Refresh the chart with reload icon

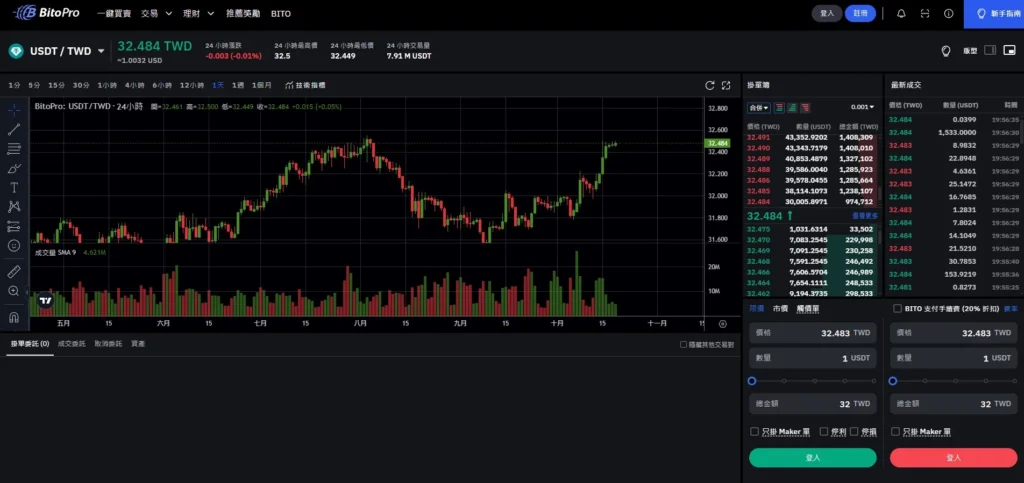pyautogui.click(x=710, y=86)
